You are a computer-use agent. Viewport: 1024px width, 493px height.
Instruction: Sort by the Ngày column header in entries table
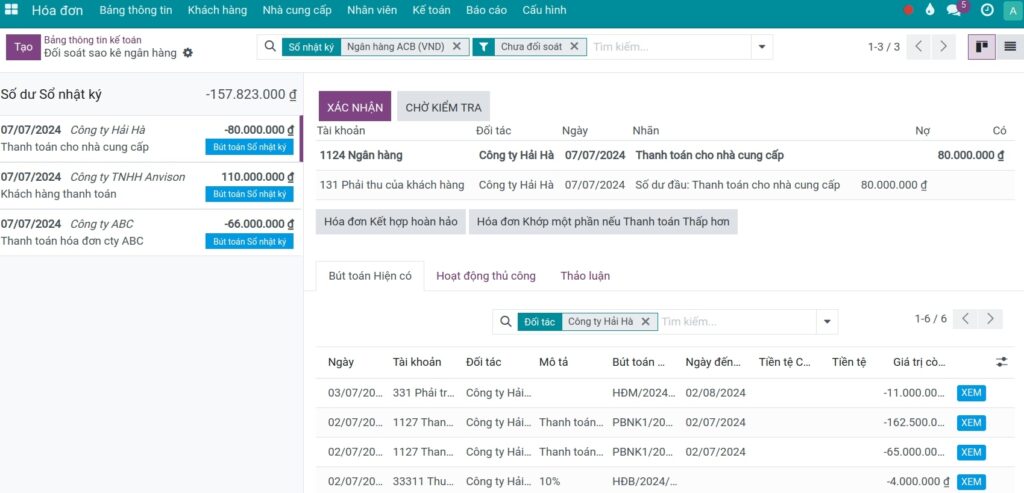coord(341,362)
